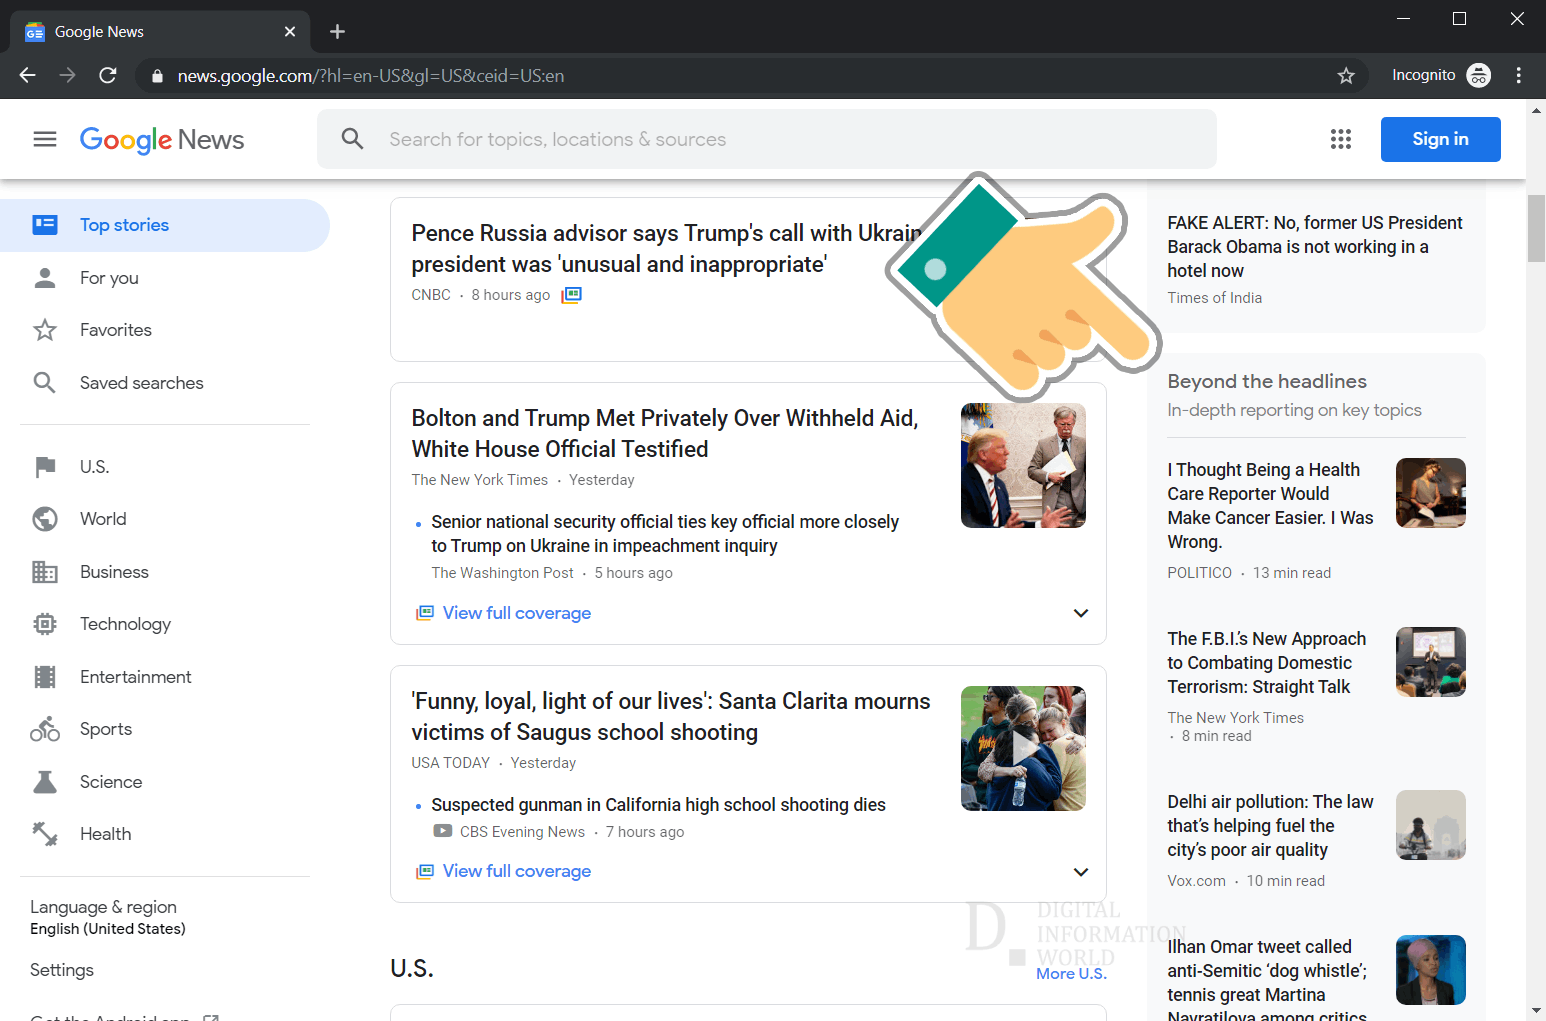Image resolution: width=1546 pixels, height=1021 pixels.
Task: Open the Politico article thumbnail
Action: click(x=1431, y=493)
